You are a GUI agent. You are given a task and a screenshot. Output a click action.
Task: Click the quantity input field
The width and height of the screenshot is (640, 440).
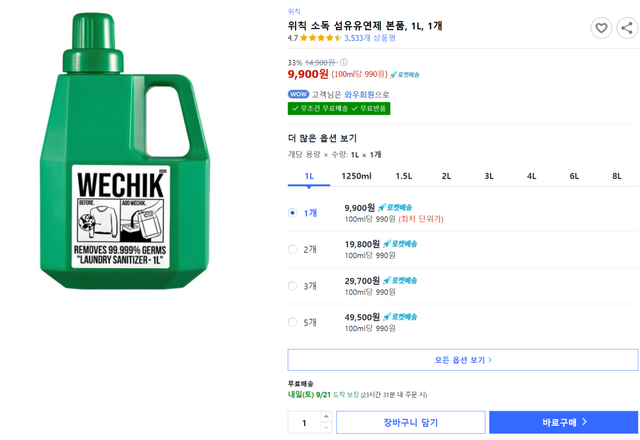pyautogui.click(x=304, y=422)
